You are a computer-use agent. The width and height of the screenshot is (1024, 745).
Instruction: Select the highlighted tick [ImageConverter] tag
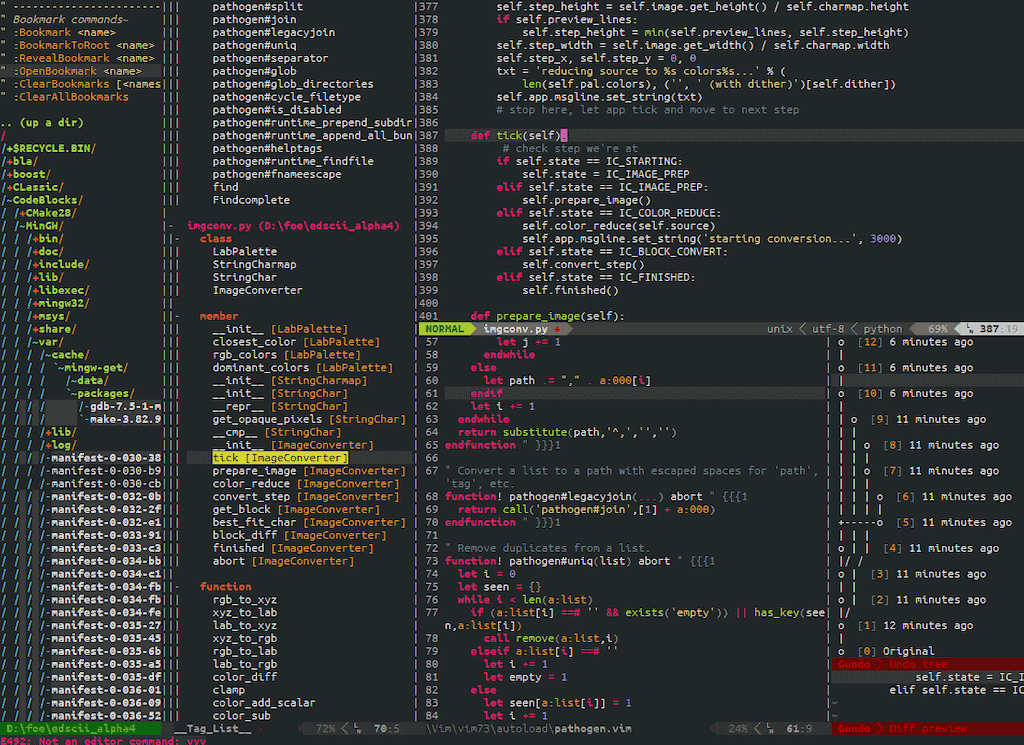pyautogui.click(x=279, y=458)
